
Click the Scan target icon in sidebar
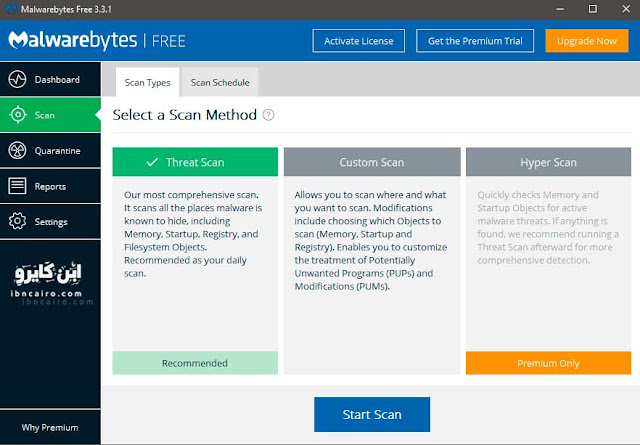(18, 115)
